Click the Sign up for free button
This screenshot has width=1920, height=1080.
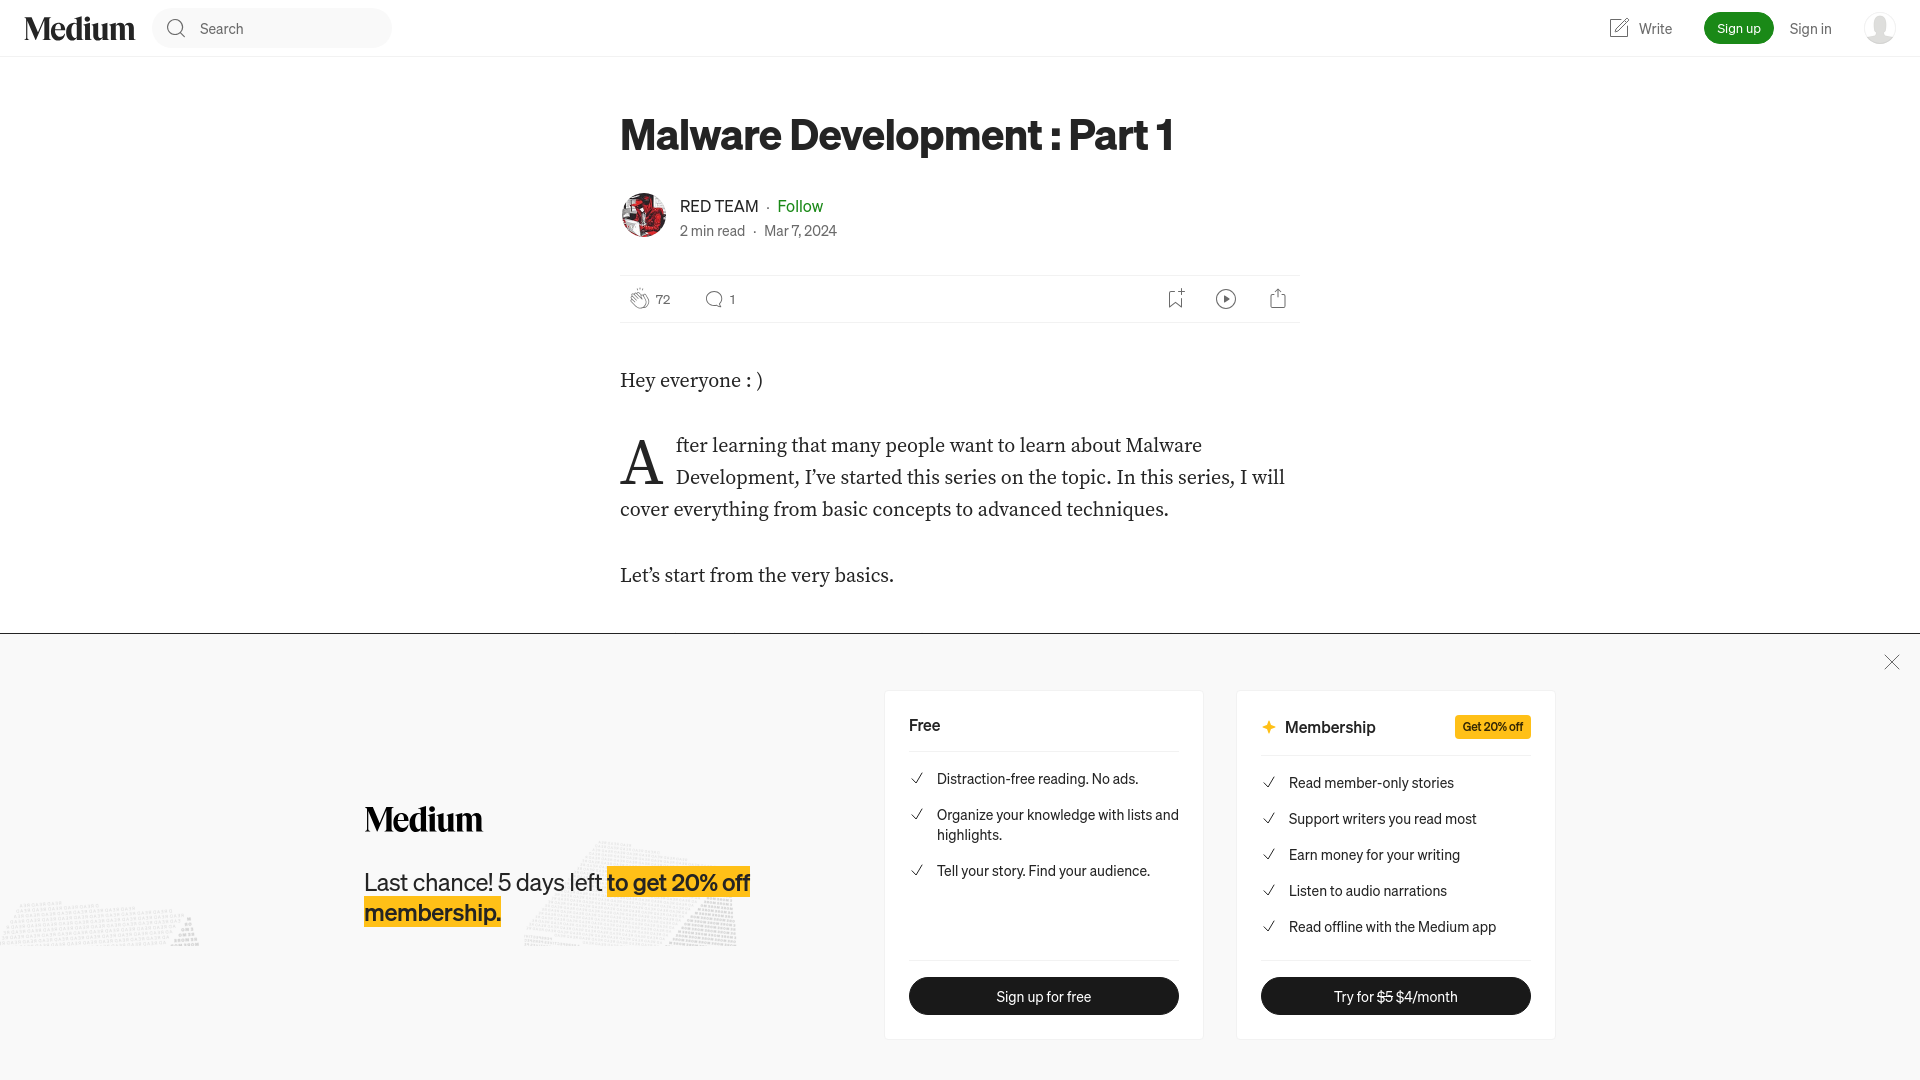[1043, 996]
